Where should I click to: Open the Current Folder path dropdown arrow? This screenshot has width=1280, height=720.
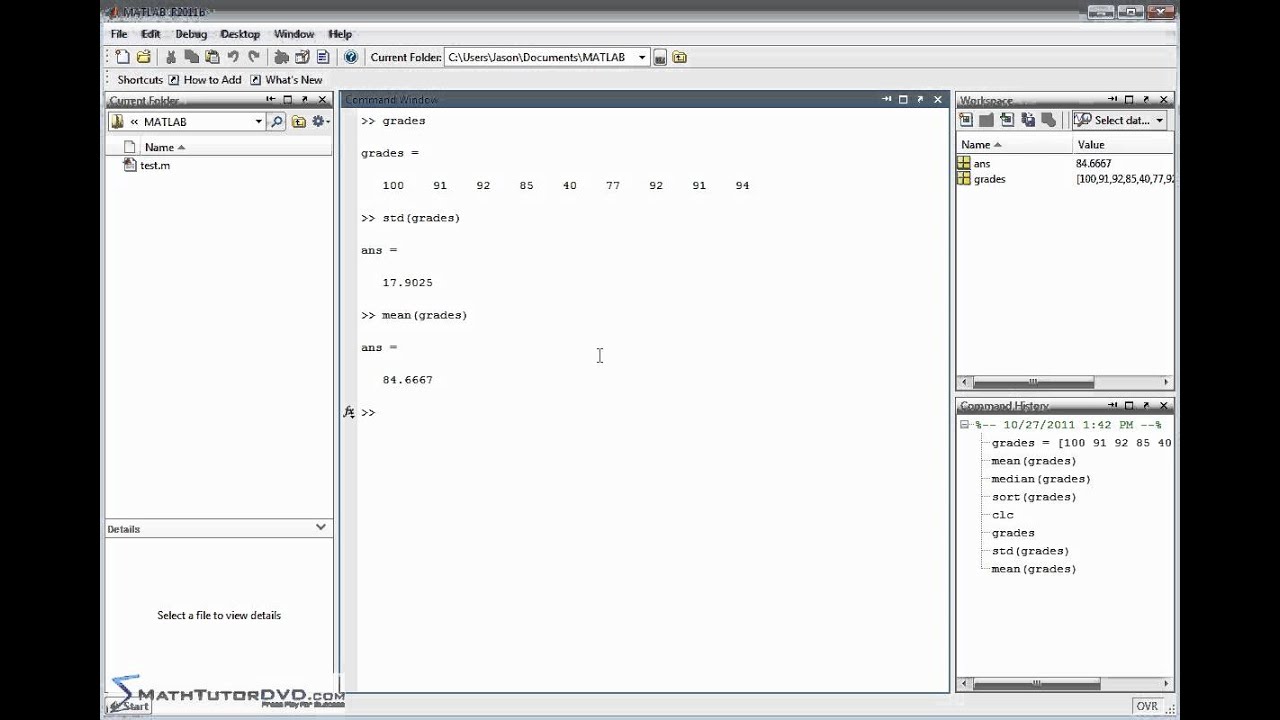[642, 57]
